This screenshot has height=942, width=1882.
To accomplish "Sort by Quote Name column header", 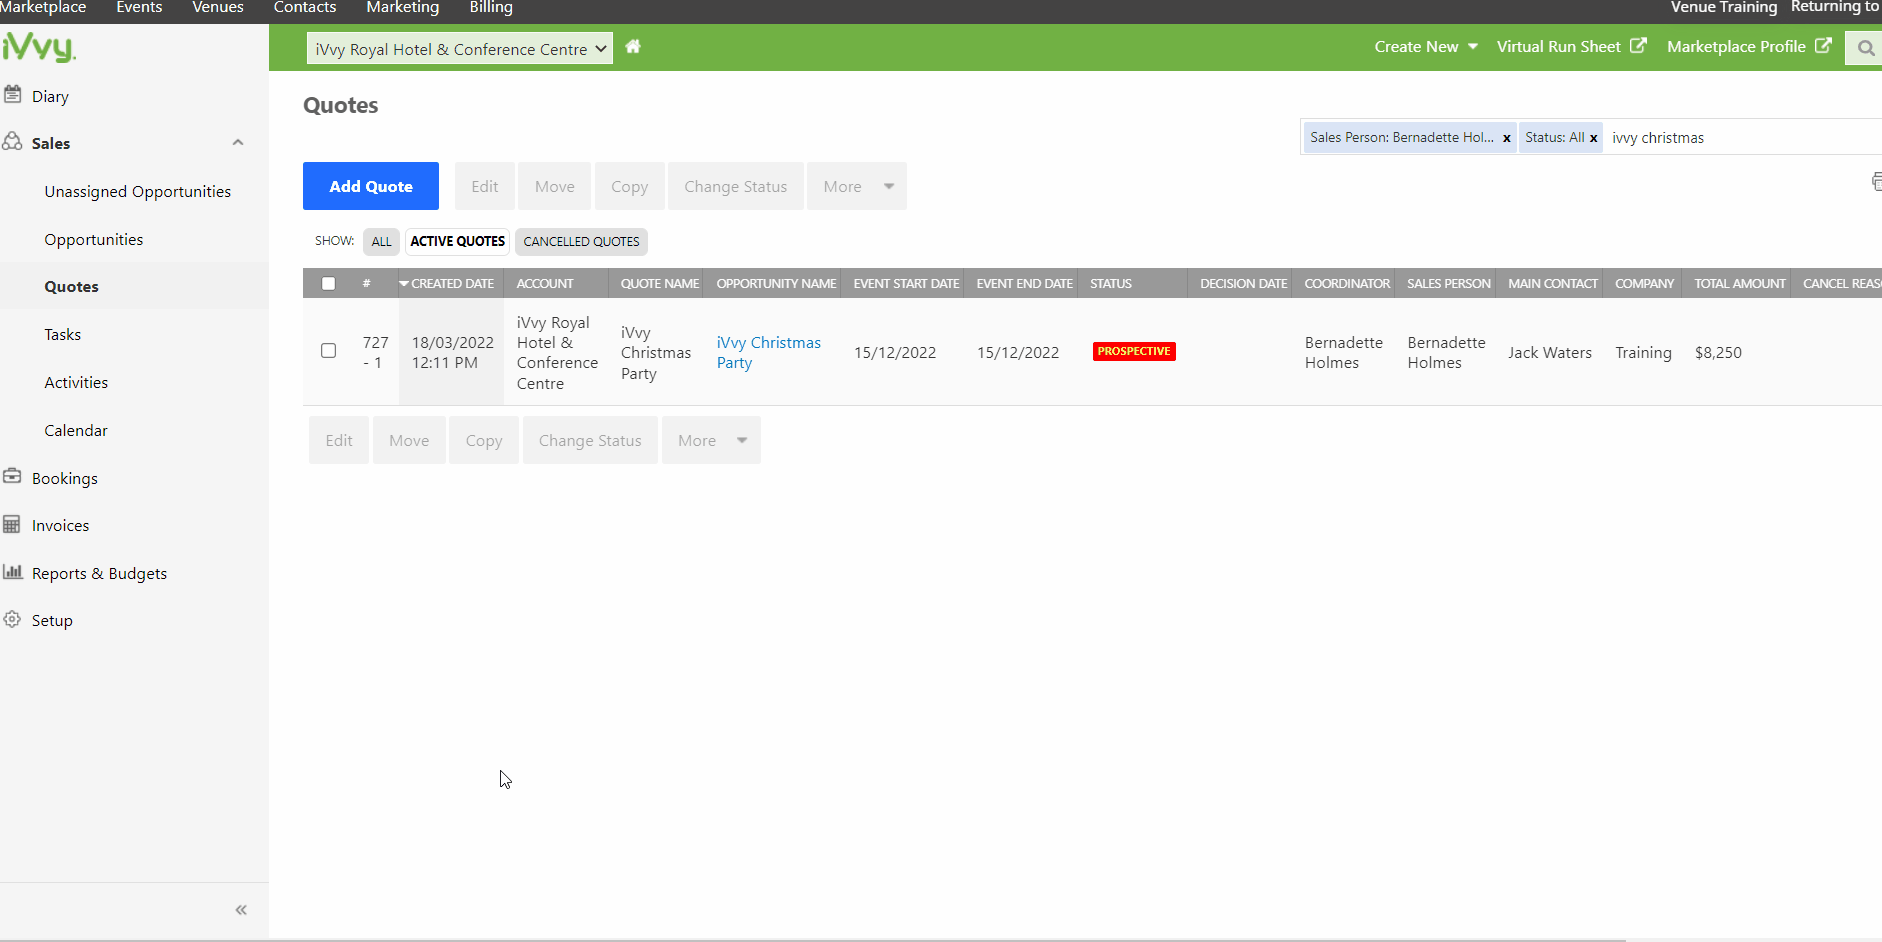I will tap(659, 283).
